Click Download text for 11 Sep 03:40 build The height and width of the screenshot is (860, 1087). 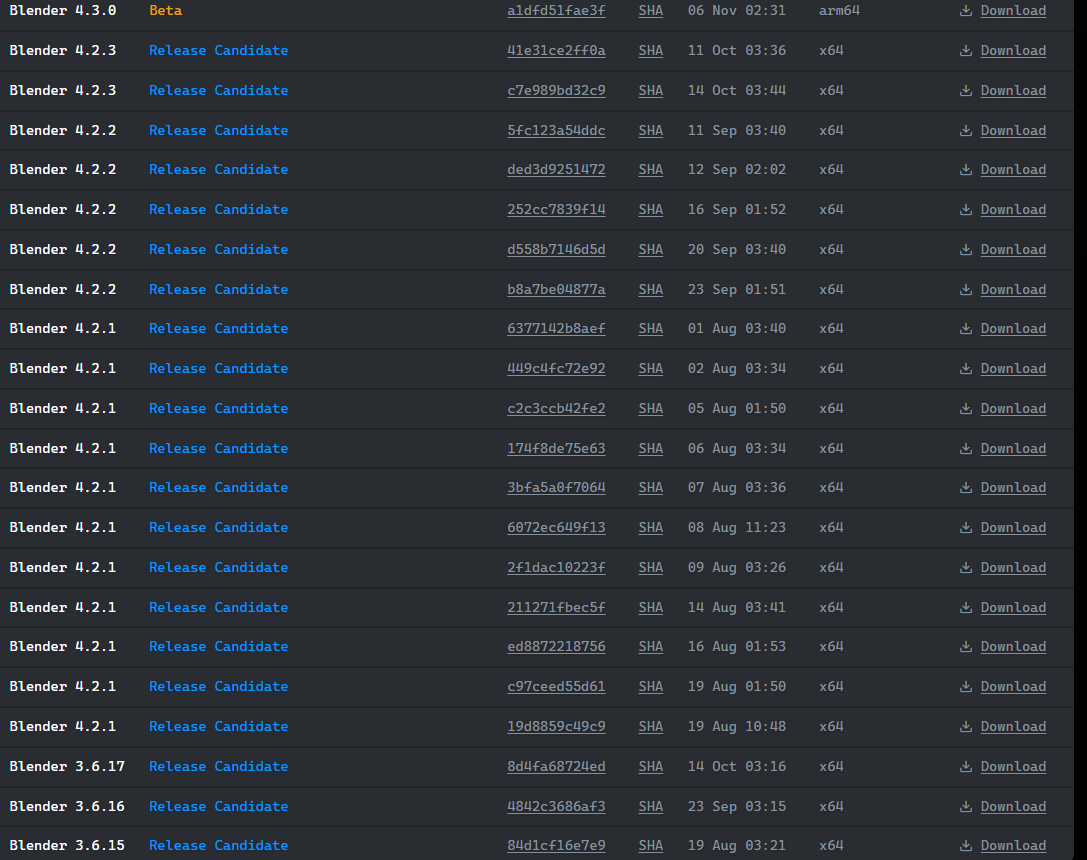tap(1013, 130)
